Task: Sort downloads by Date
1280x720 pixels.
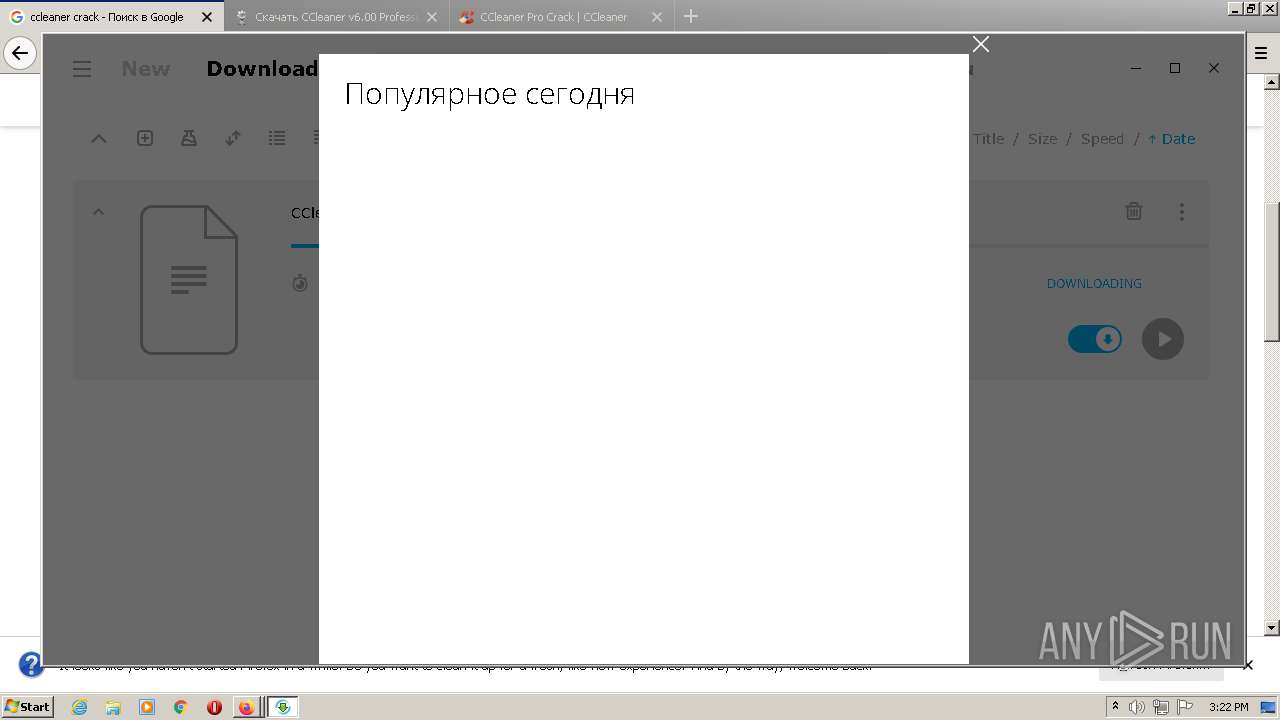Action: tap(1171, 139)
